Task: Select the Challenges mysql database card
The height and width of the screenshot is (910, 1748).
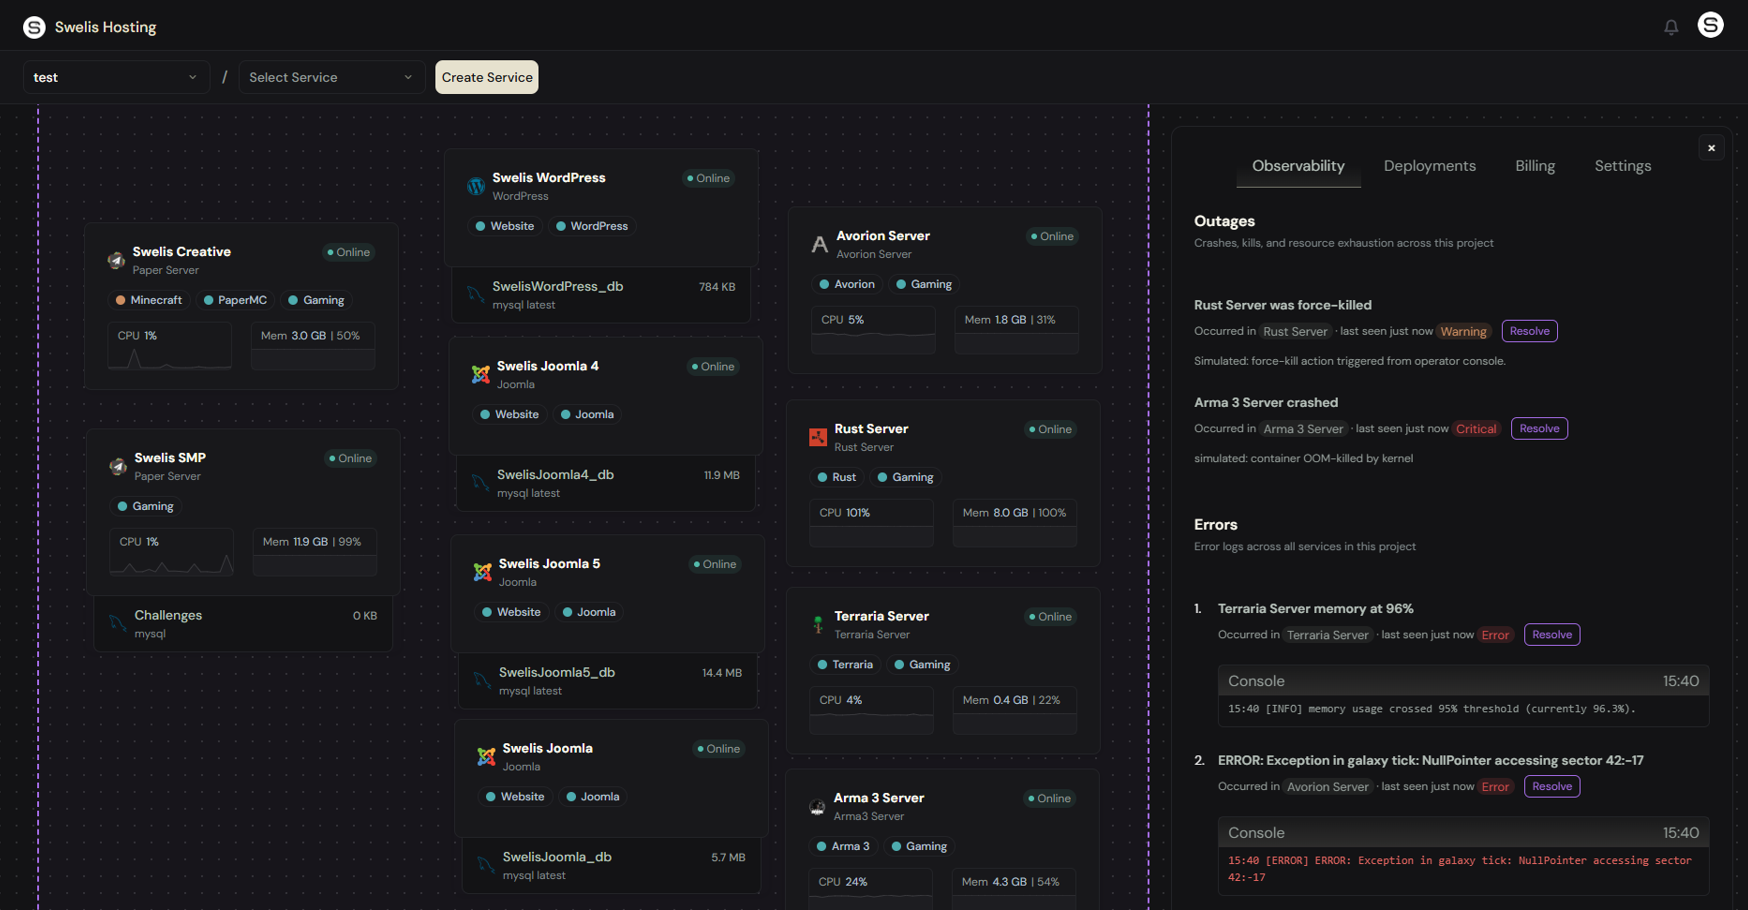Action: click(243, 624)
